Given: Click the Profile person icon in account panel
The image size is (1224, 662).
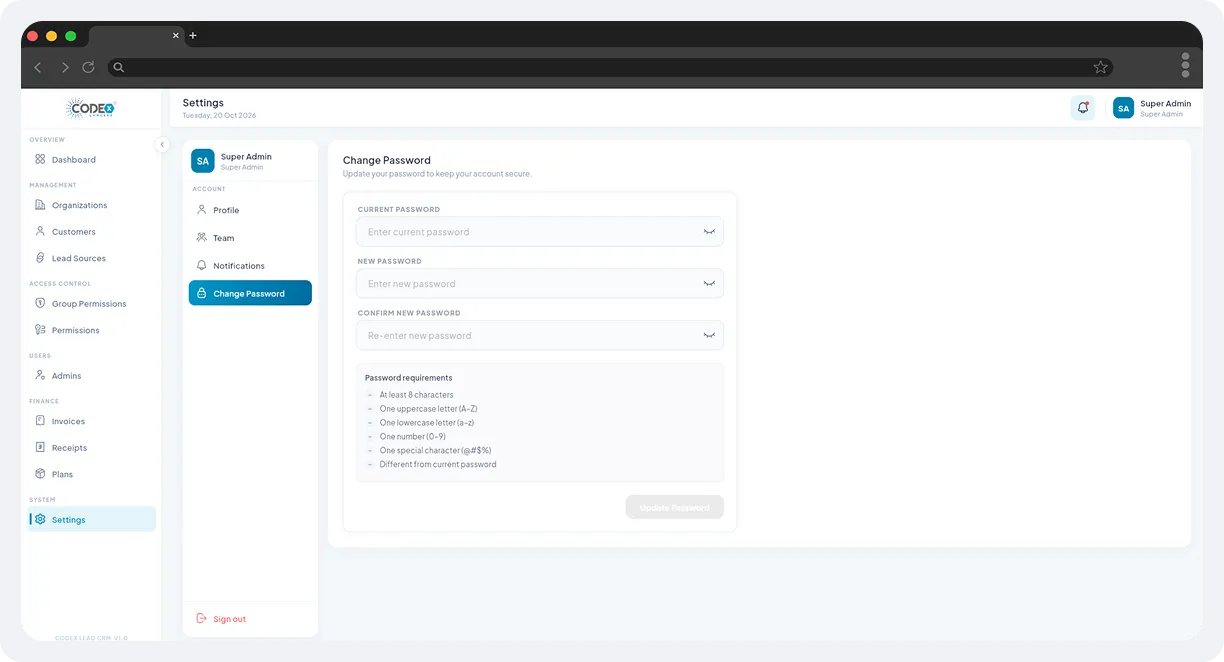Looking at the screenshot, I should 202,210.
